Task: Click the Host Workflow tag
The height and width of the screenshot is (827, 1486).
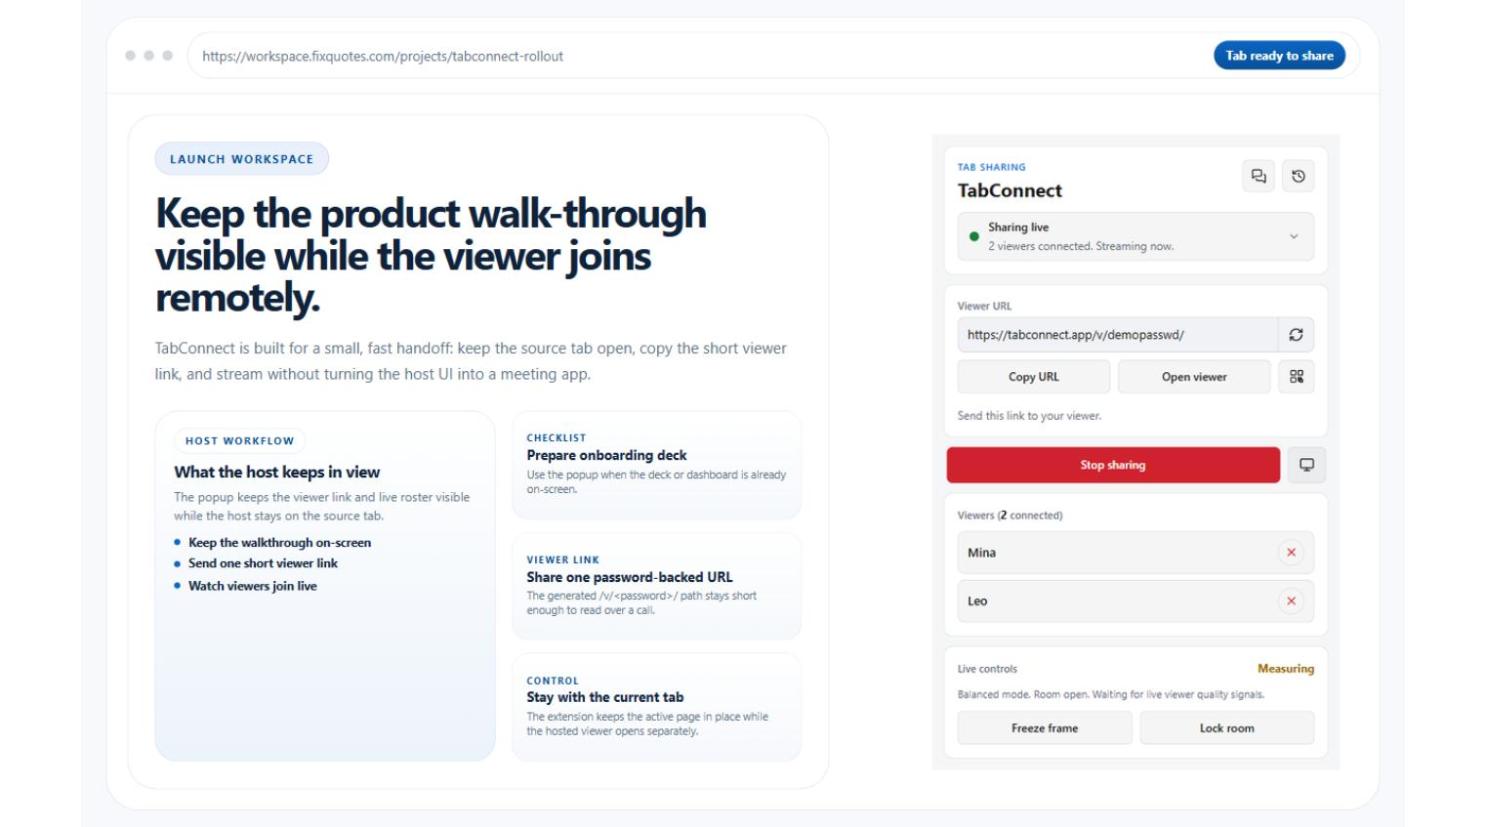Action: click(x=240, y=441)
